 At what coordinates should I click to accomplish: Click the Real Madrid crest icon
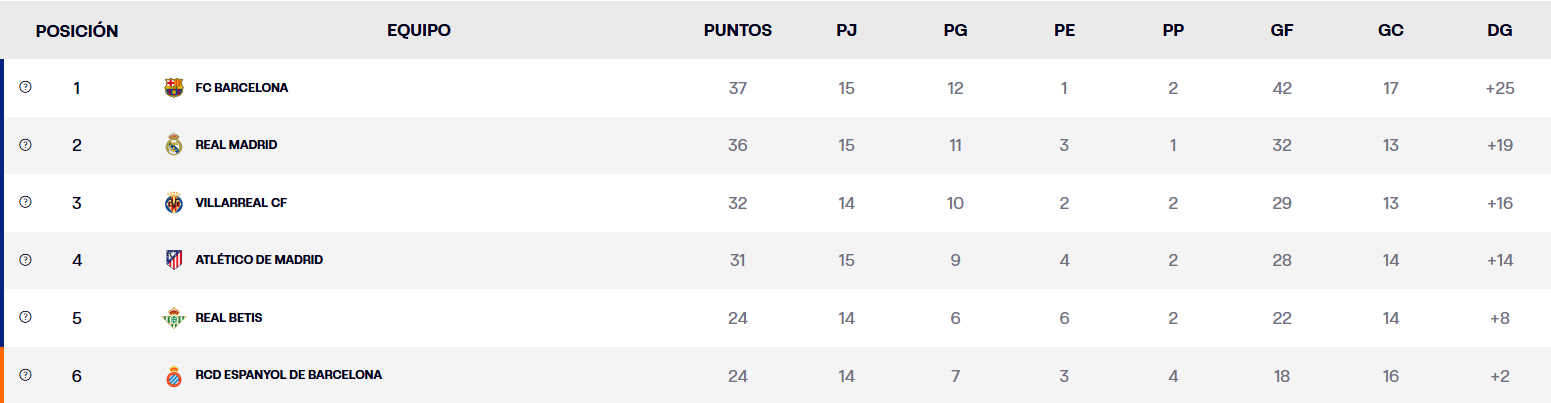coord(174,145)
